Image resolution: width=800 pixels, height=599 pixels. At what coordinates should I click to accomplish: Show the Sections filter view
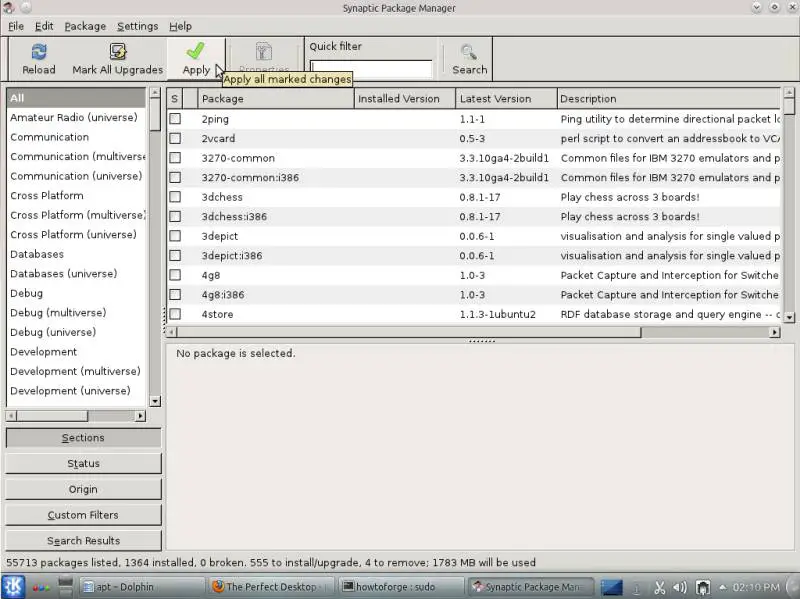pos(83,438)
